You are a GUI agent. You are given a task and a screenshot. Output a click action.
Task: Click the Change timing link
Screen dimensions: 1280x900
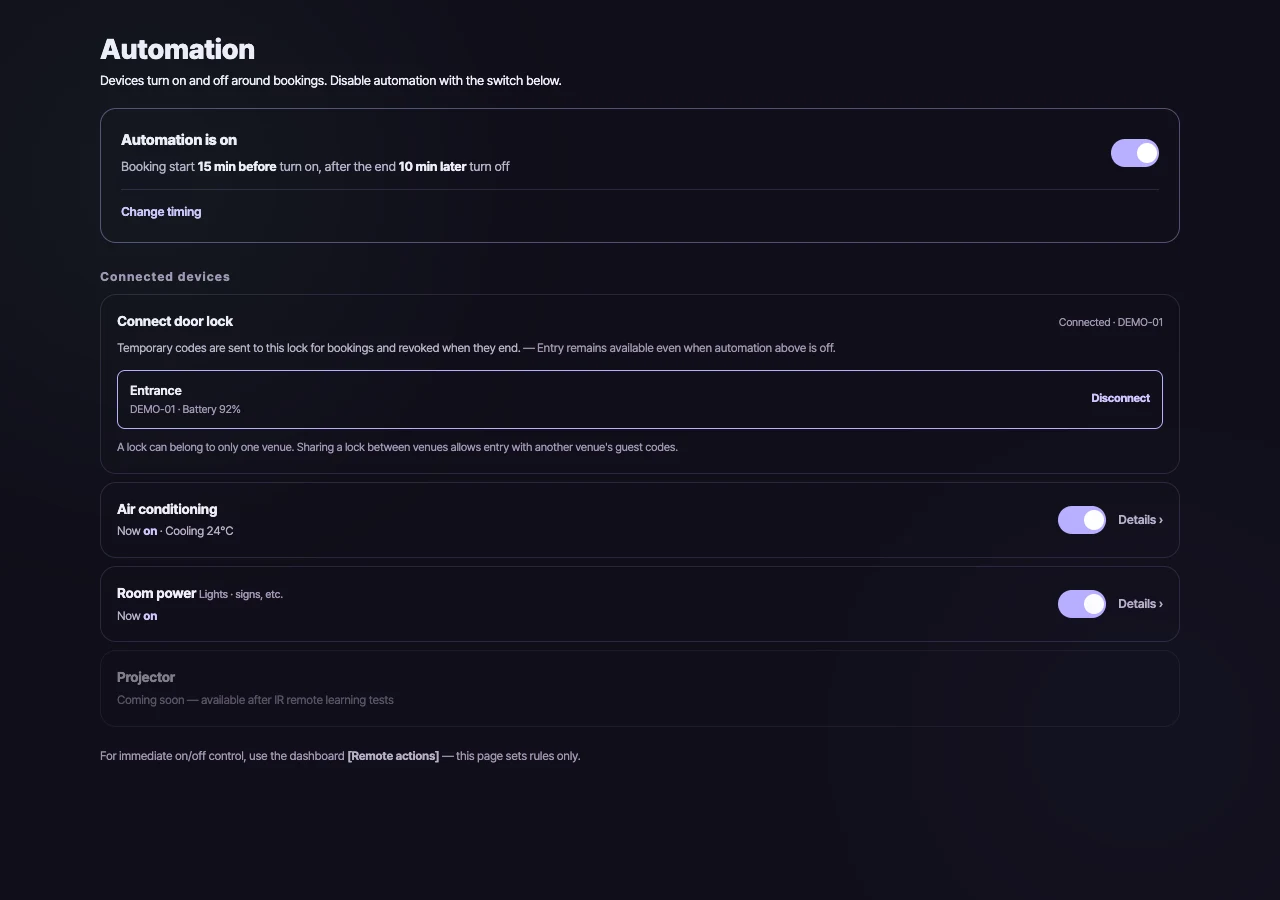click(161, 212)
